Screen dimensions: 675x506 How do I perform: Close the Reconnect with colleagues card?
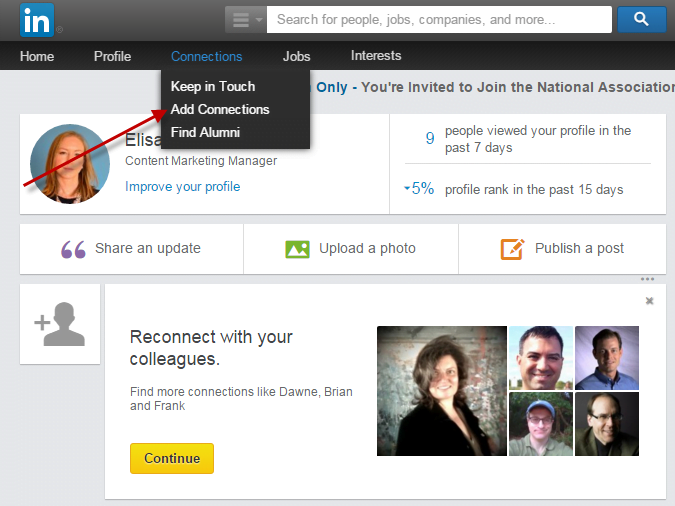[650, 301]
